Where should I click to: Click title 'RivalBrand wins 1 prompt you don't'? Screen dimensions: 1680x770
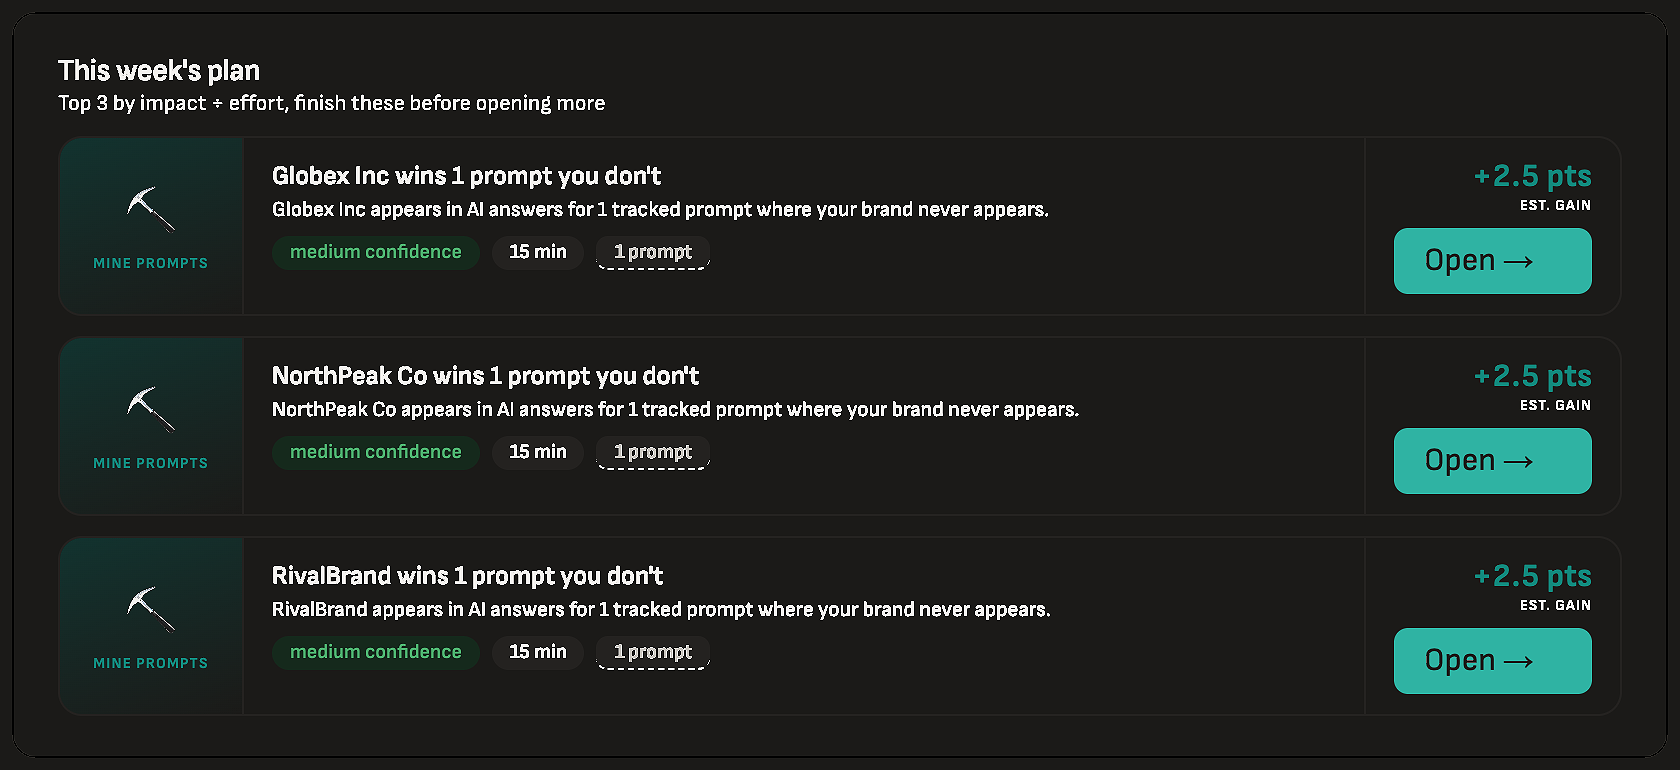pos(467,576)
